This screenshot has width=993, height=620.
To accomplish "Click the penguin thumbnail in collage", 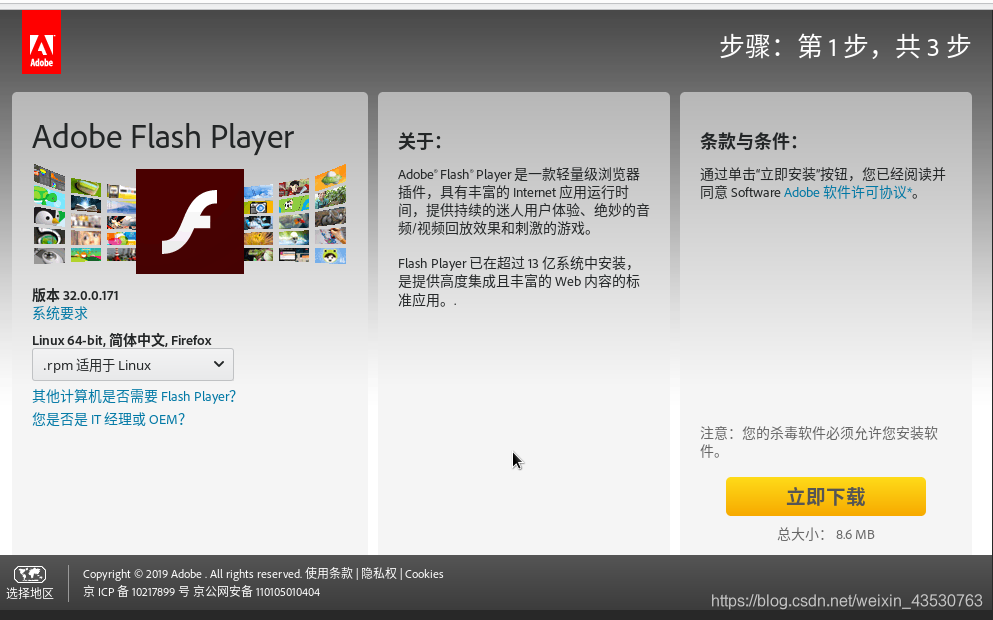I will 49,217.
